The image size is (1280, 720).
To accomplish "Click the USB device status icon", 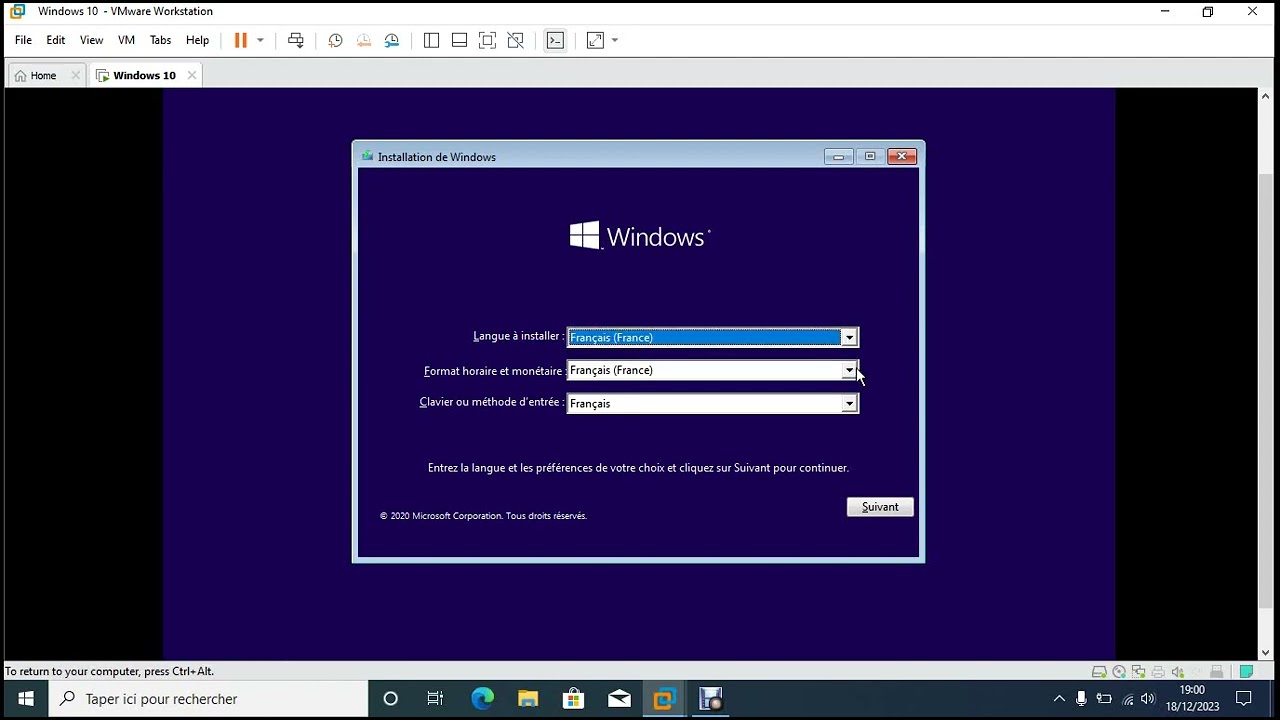I will [1217, 672].
